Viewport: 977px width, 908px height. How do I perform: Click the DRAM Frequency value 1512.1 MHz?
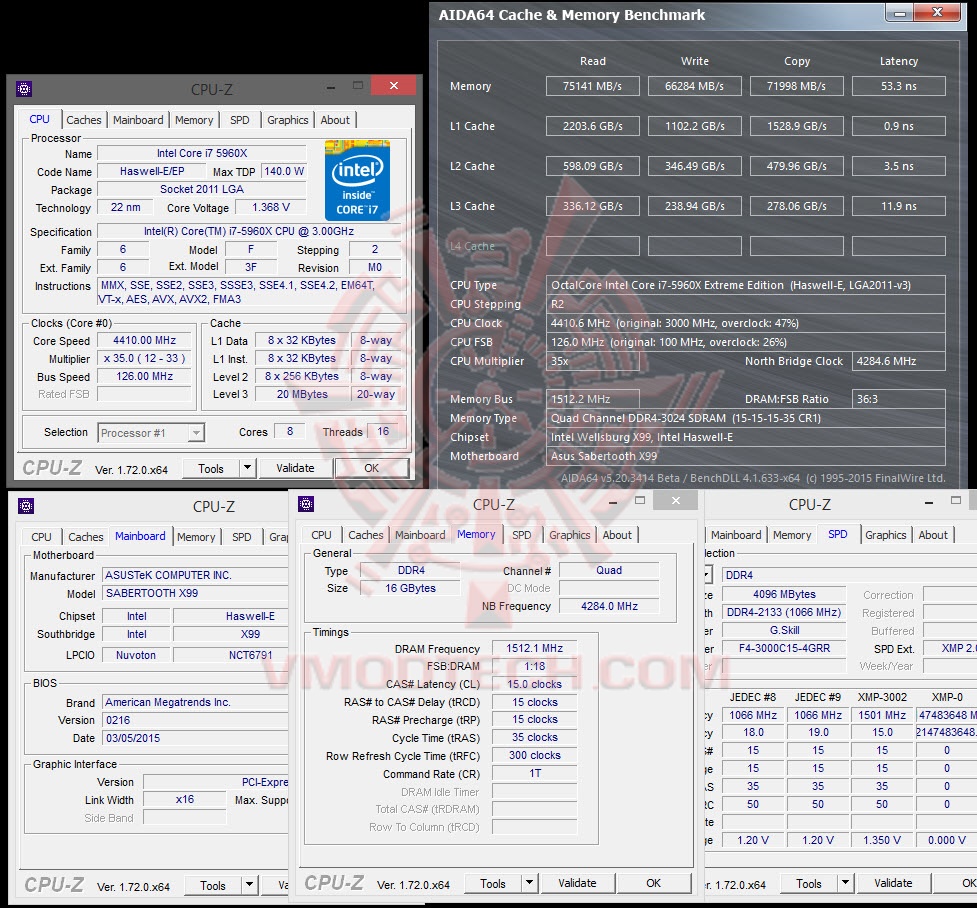[535, 648]
